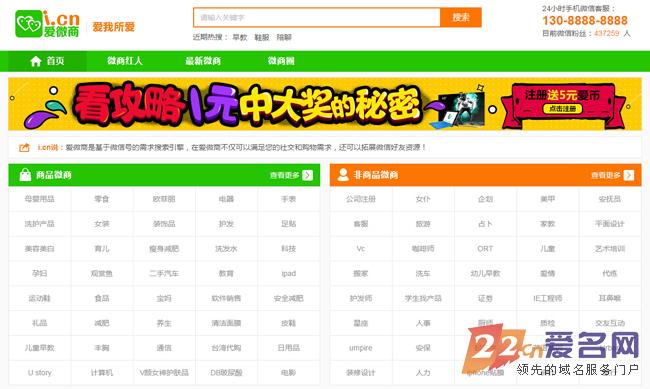Viewport: 650px width, 389px height.
Task: Select the 电器 category cell
Action: [x=226, y=199]
